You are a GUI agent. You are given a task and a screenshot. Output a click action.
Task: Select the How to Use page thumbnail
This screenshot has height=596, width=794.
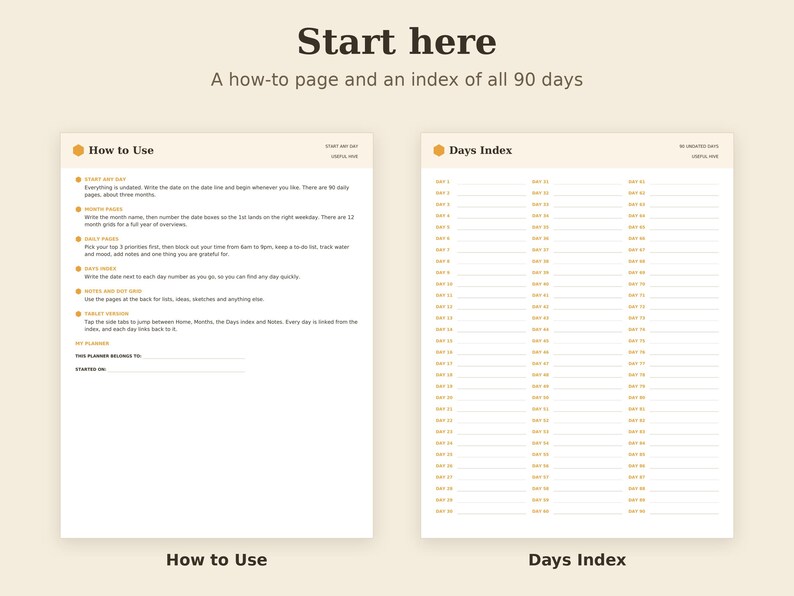pyautogui.click(x=217, y=335)
